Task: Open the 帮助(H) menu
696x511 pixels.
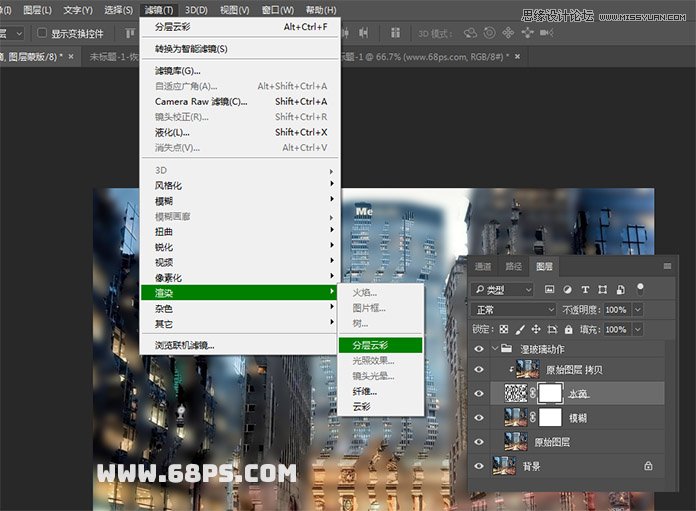Action: point(321,10)
